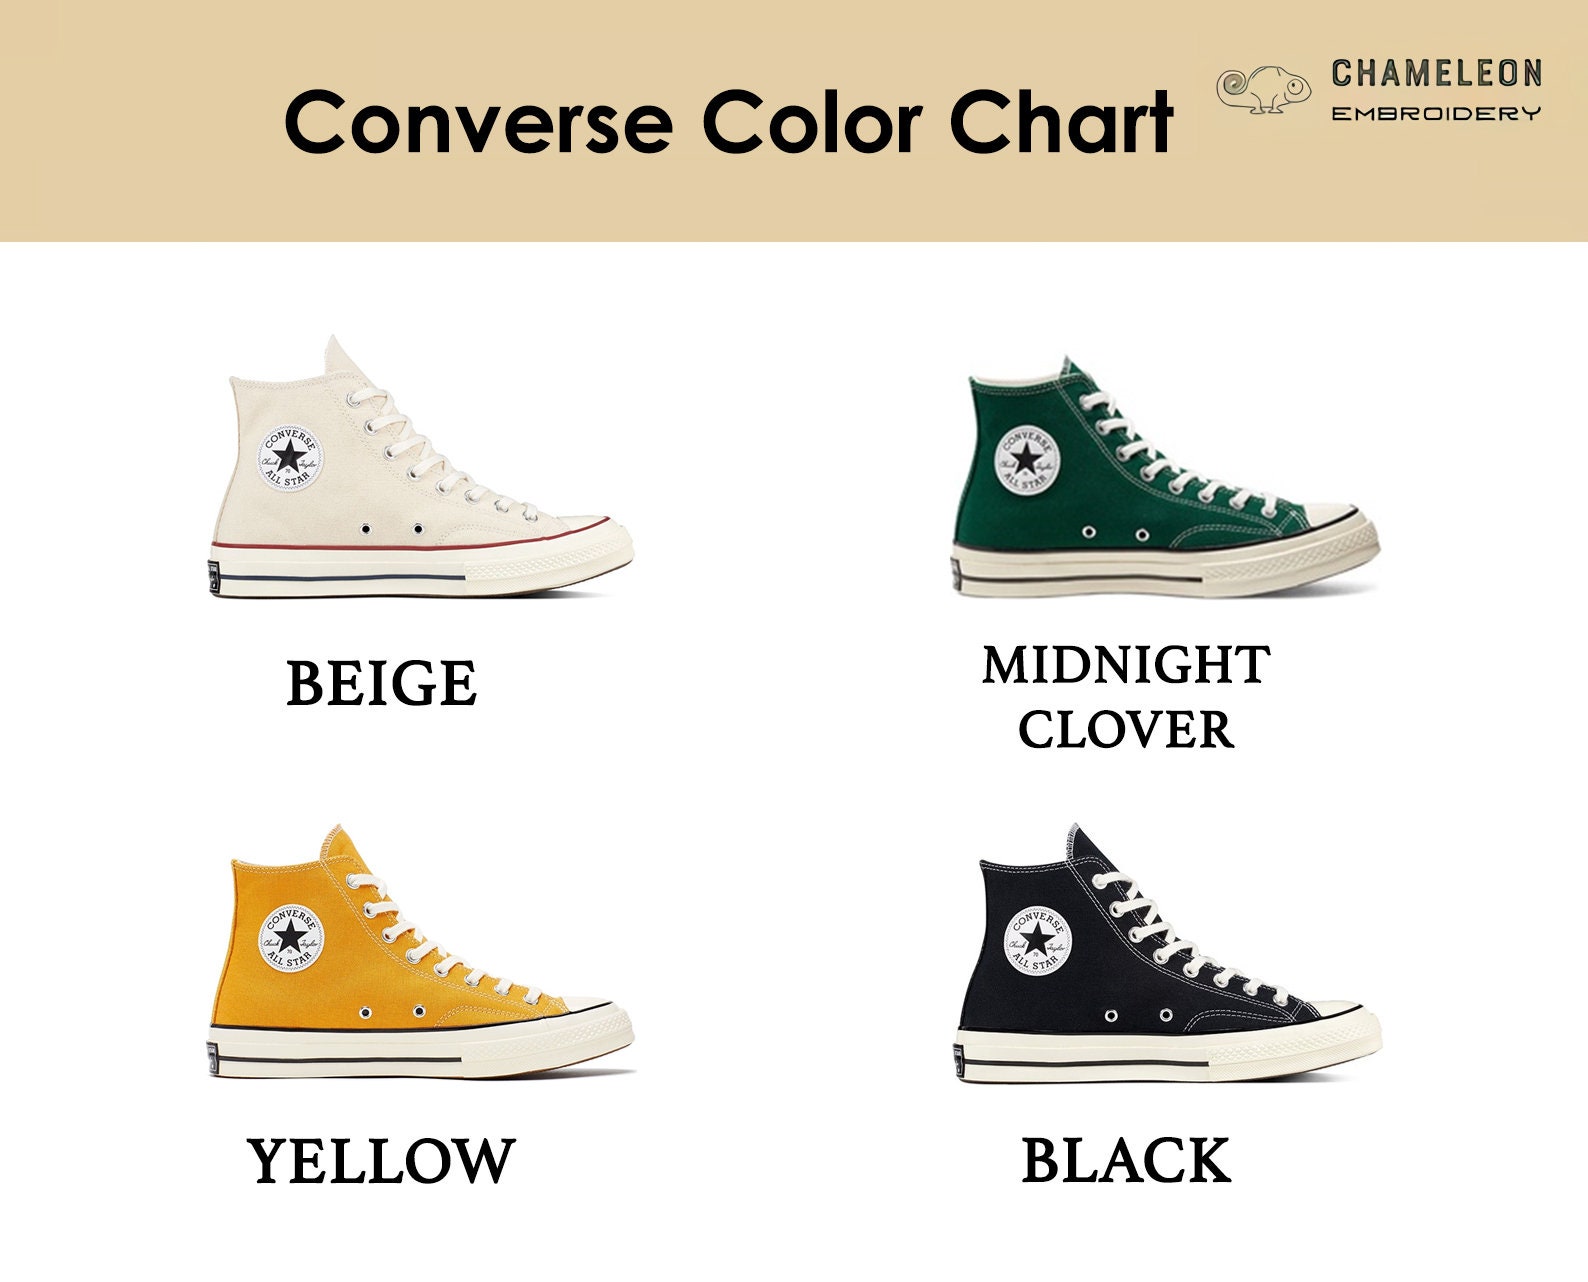Select the black Converse shoe image
This screenshot has height=1282, width=1588.
[1167, 954]
